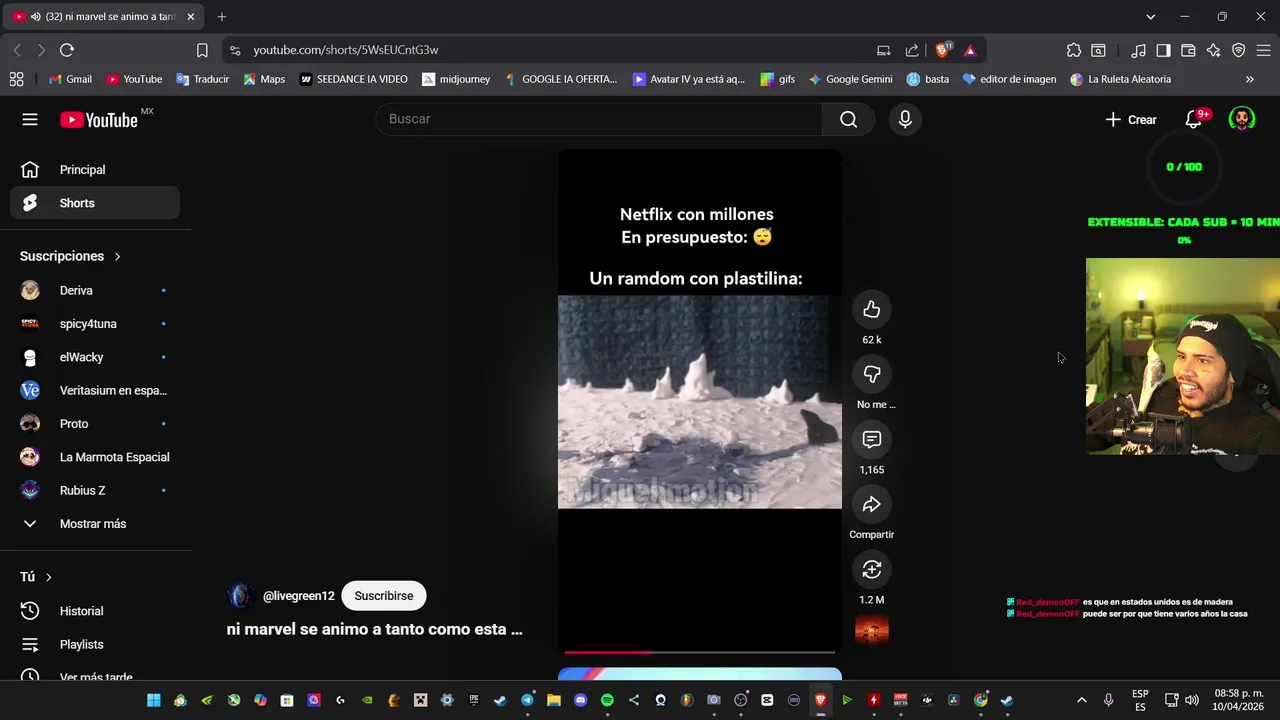Viewport: 1280px width, 720px height.
Task: Open the tab search dropdown arrow
Action: (1150, 17)
